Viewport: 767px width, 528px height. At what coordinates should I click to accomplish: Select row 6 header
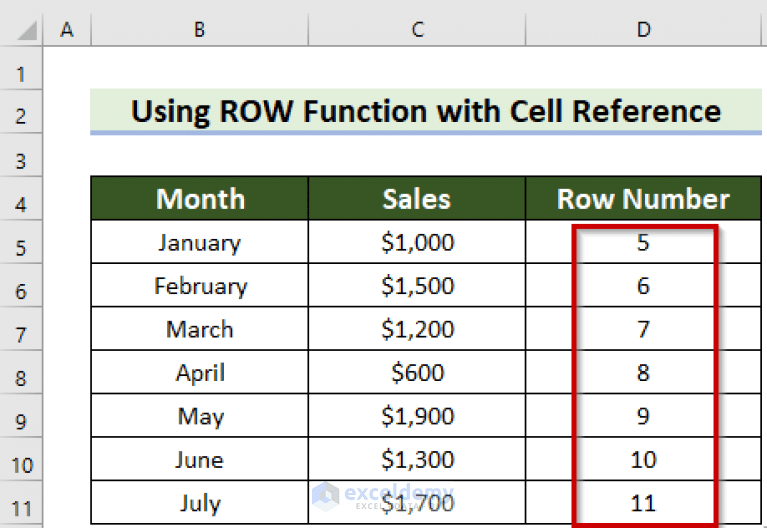coord(21,285)
